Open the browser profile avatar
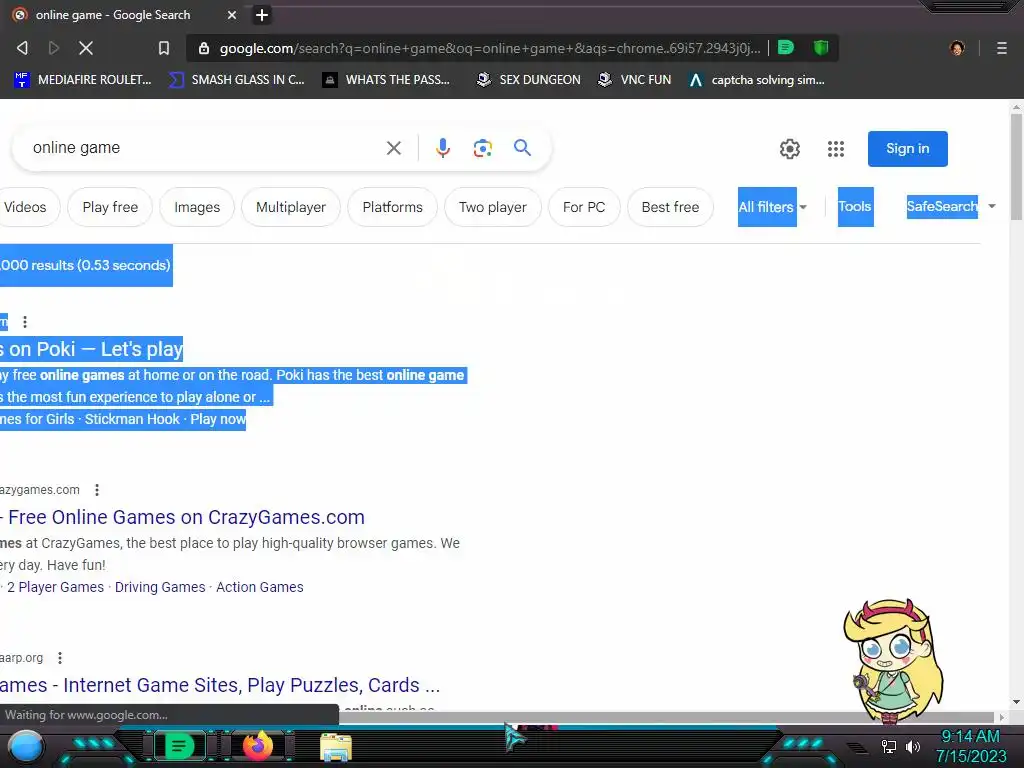The image size is (1024, 768). point(957,48)
